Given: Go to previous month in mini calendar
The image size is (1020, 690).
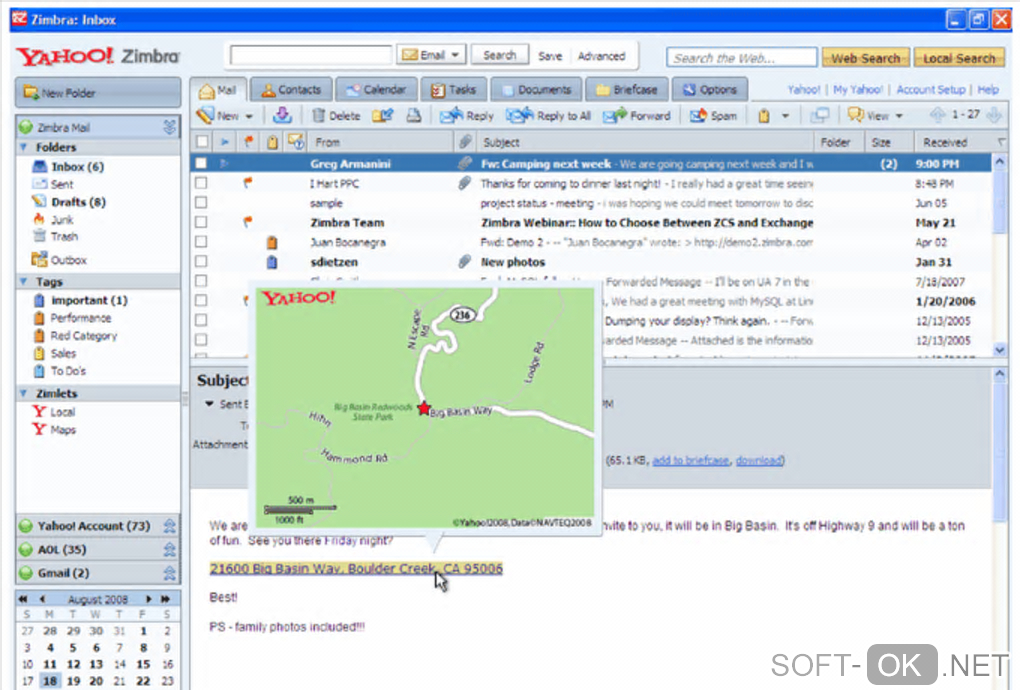Looking at the screenshot, I should tap(42, 599).
